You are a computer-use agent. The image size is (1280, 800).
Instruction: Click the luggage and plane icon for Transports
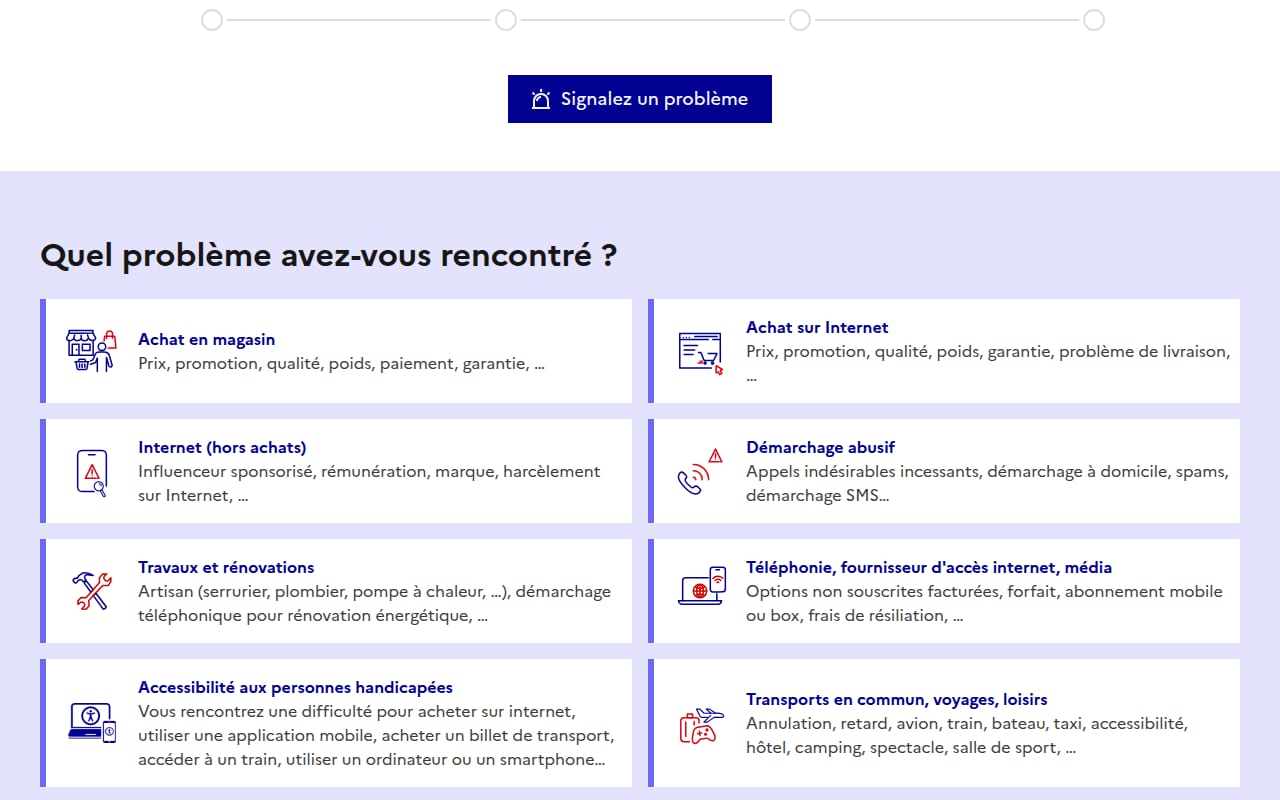[x=701, y=725]
